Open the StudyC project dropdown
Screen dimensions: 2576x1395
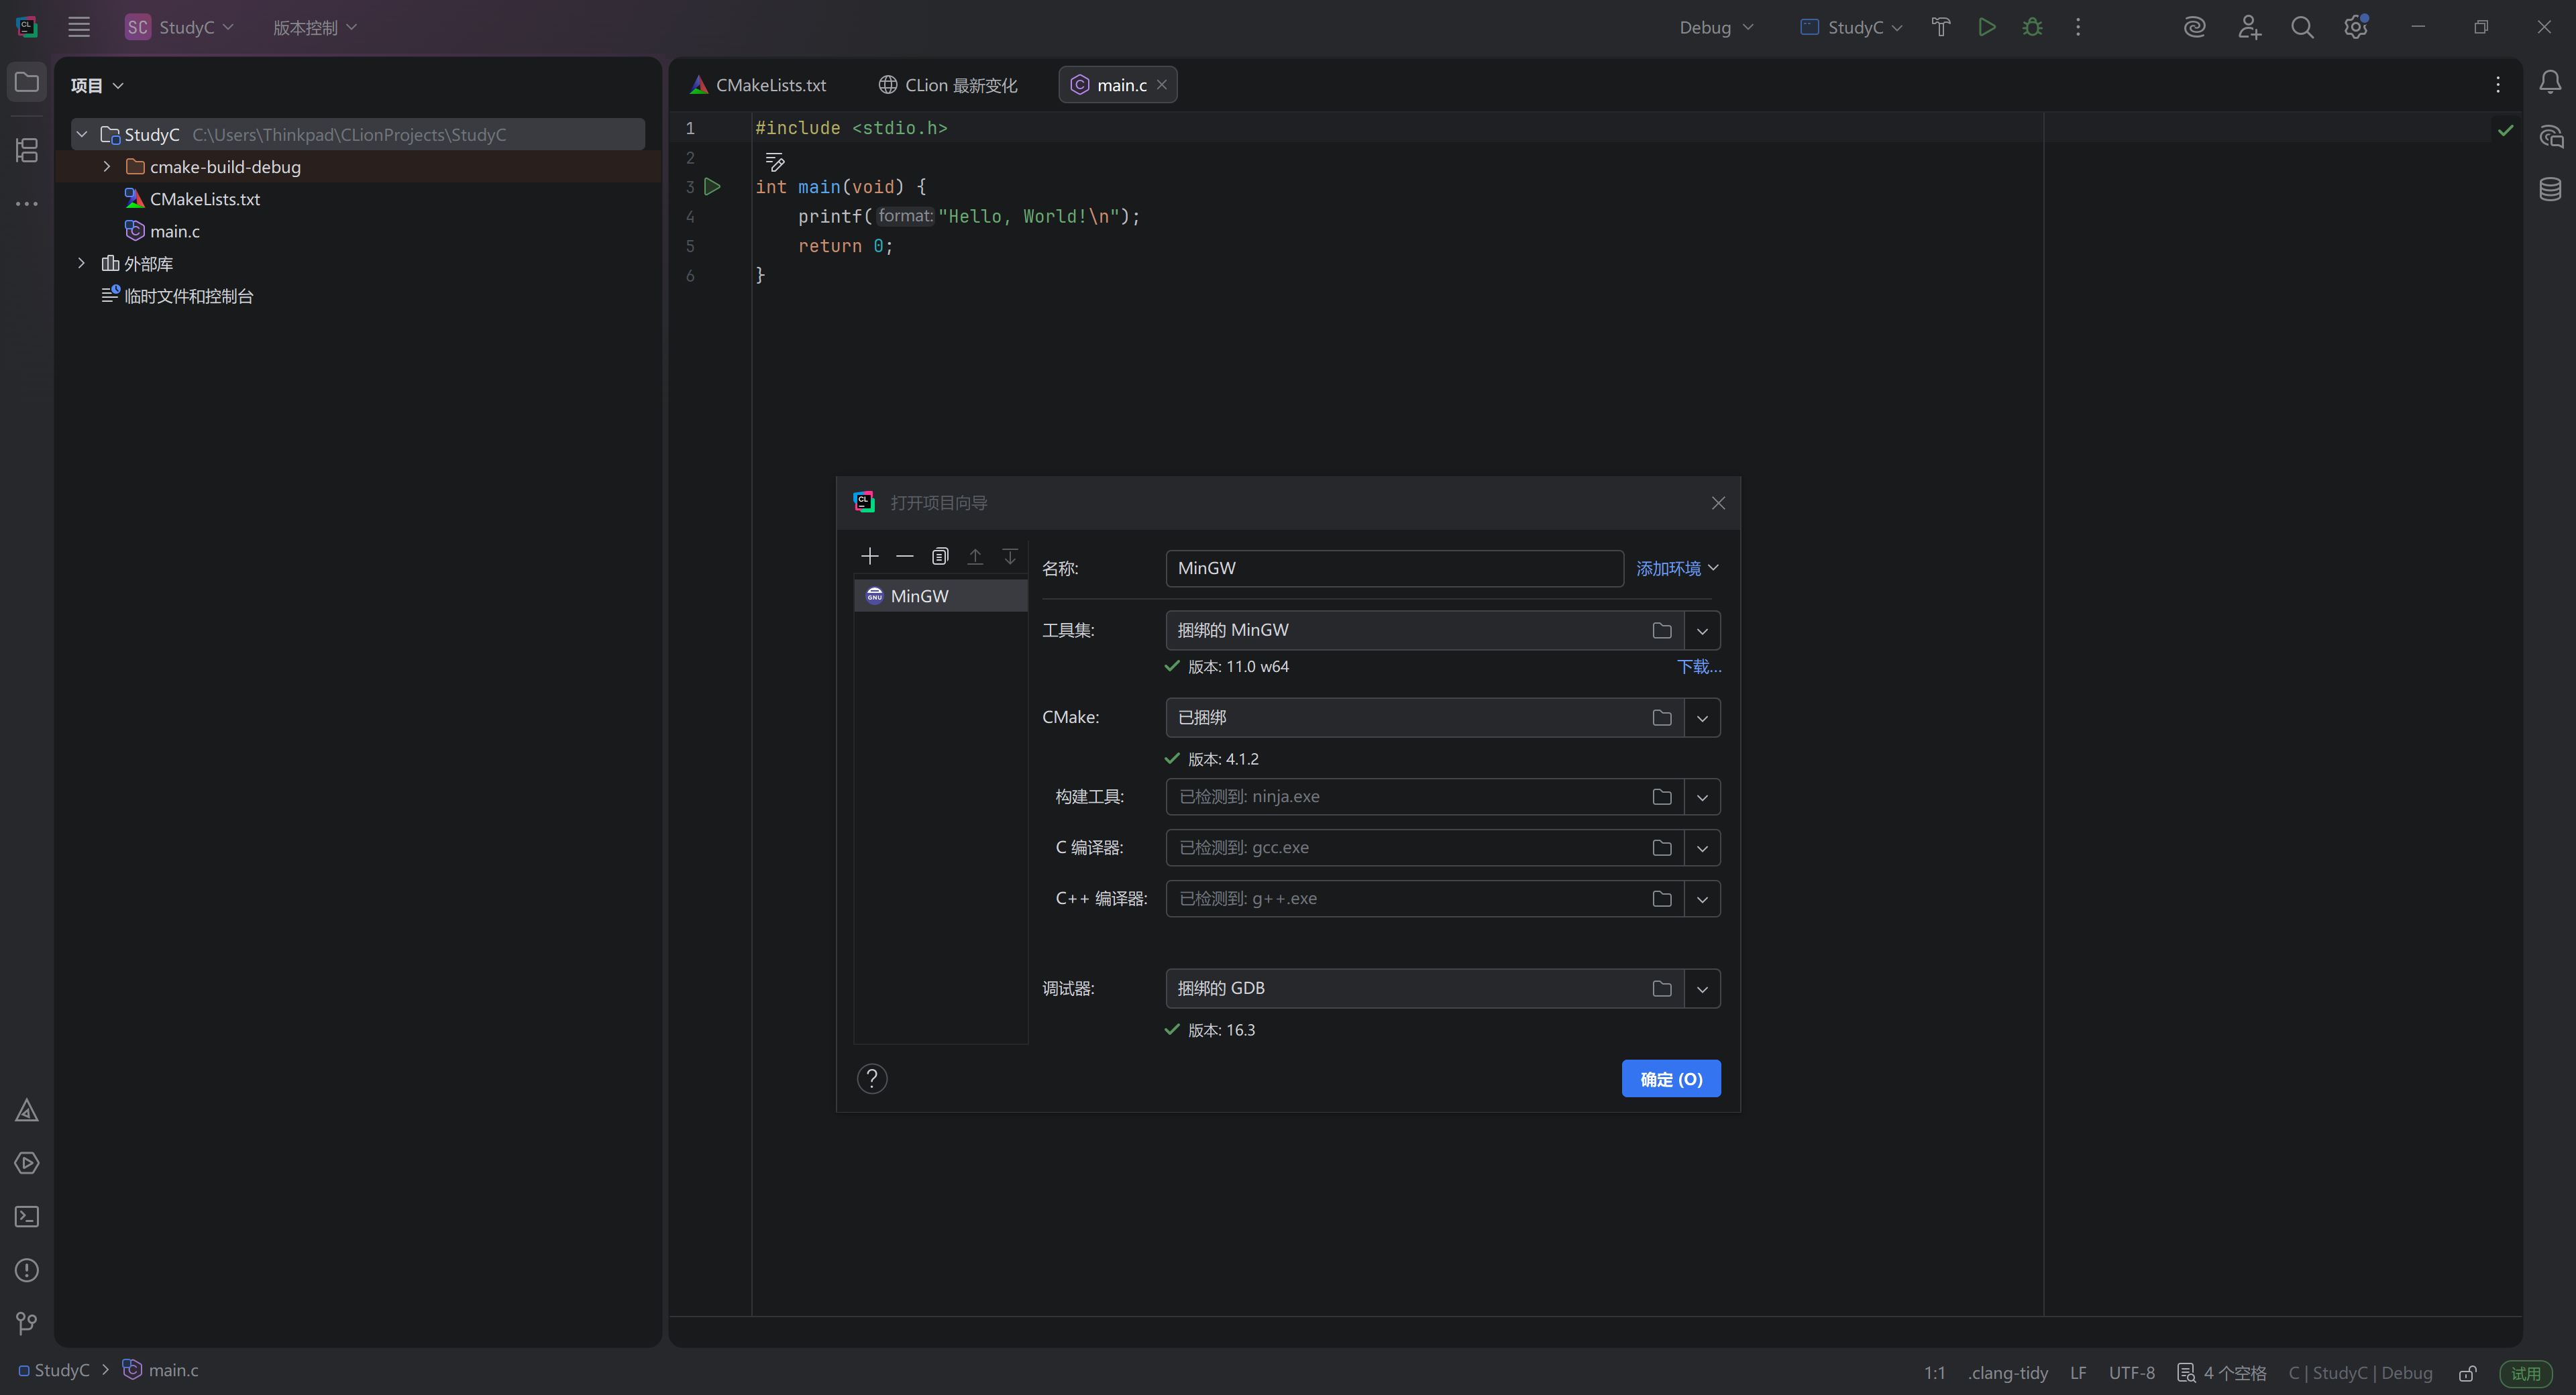pyautogui.click(x=179, y=27)
